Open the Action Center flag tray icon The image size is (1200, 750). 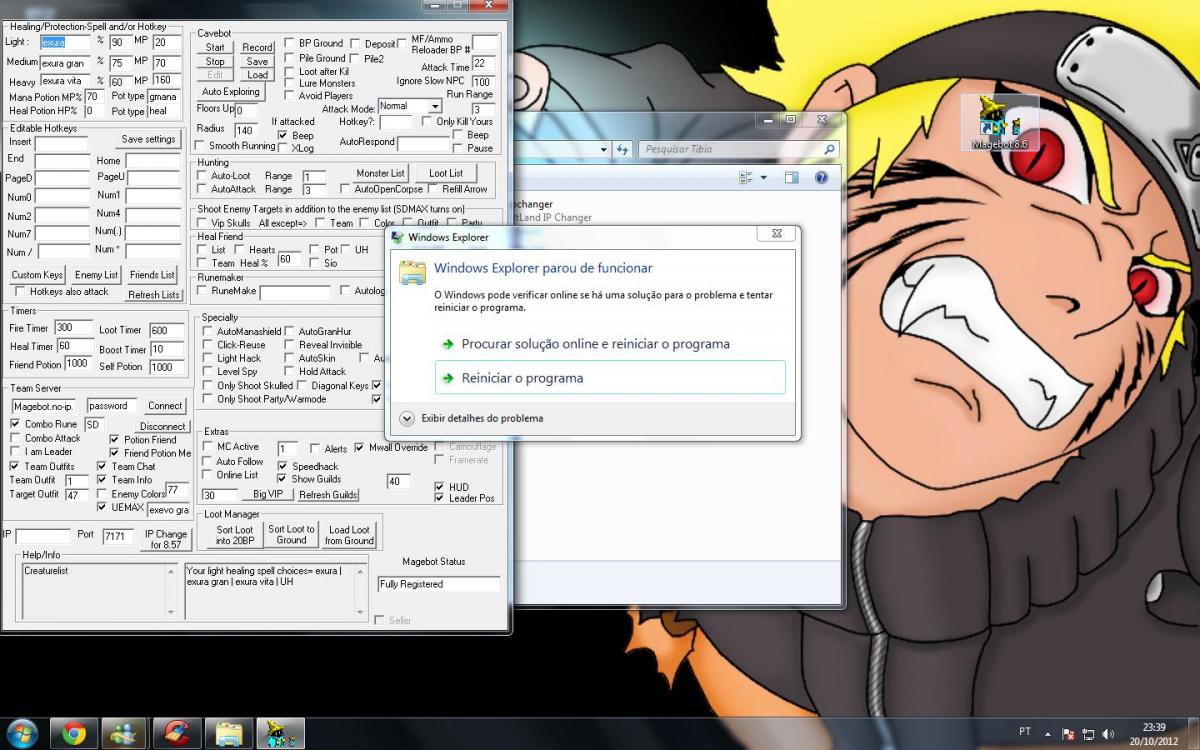pyautogui.click(x=1068, y=734)
